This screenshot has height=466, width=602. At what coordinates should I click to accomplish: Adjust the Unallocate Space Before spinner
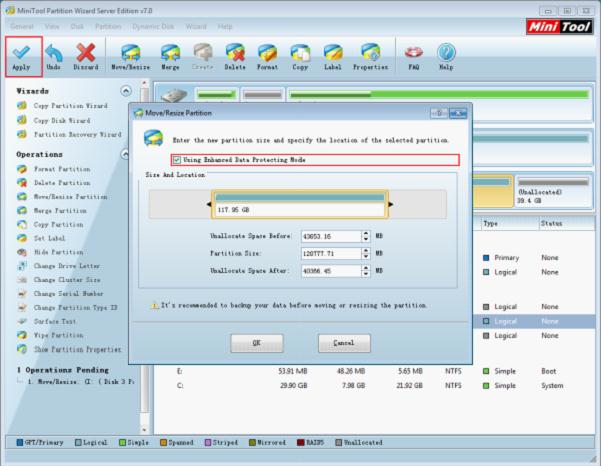pyautogui.click(x=366, y=236)
